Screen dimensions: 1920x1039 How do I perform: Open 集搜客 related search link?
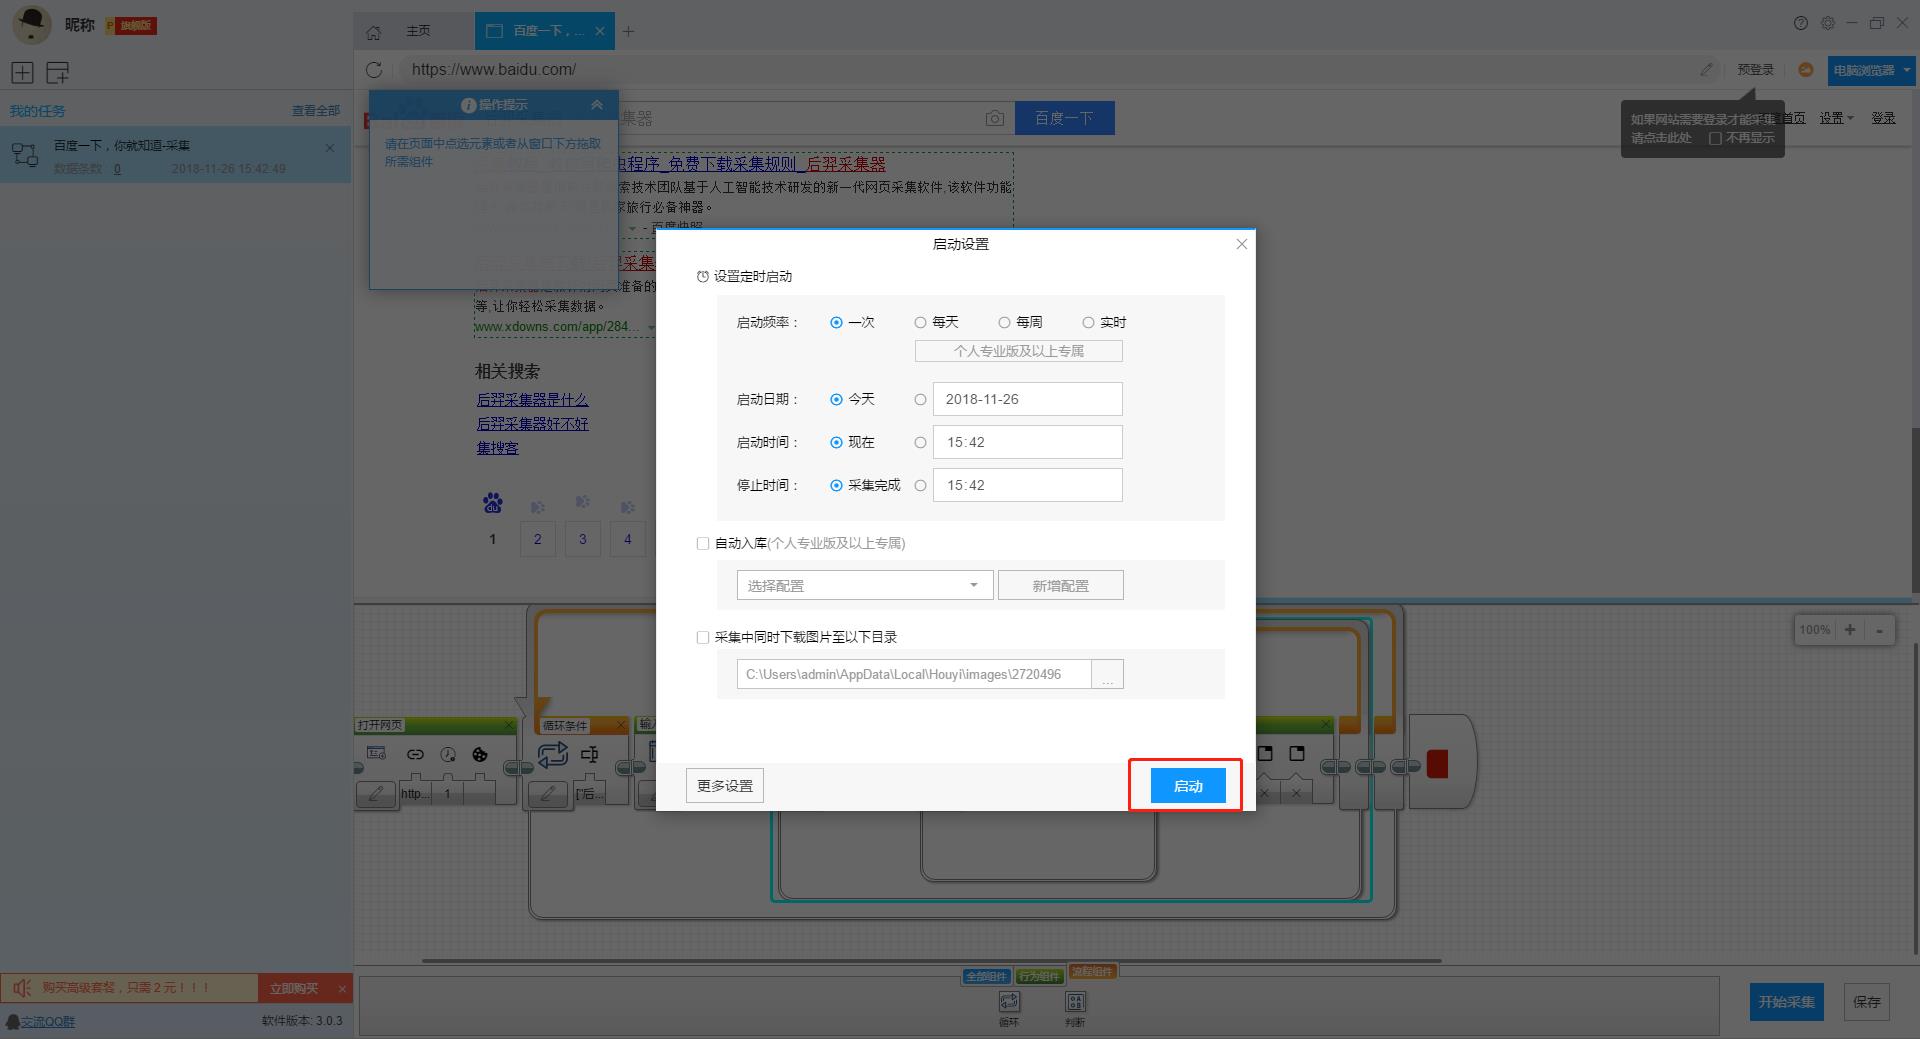[x=497, y=448]
